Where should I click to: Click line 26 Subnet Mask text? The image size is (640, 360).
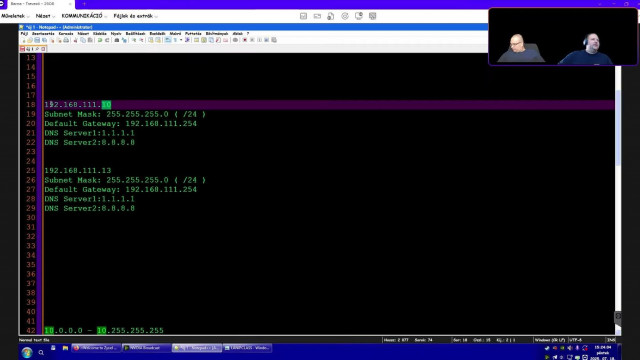(125, 180)
